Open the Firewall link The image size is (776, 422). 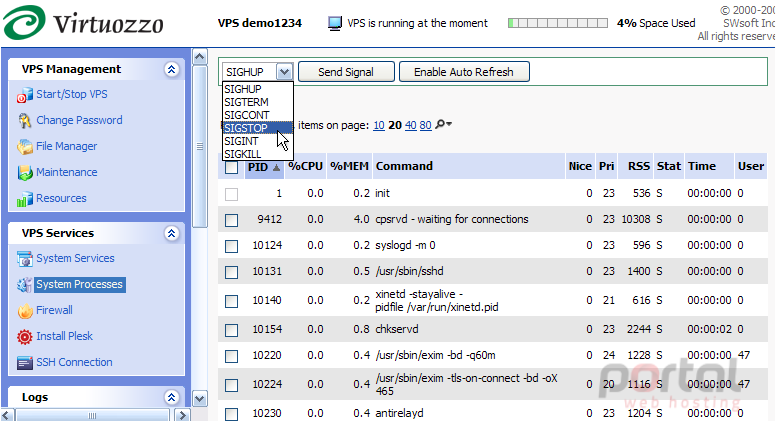point(54,310)
